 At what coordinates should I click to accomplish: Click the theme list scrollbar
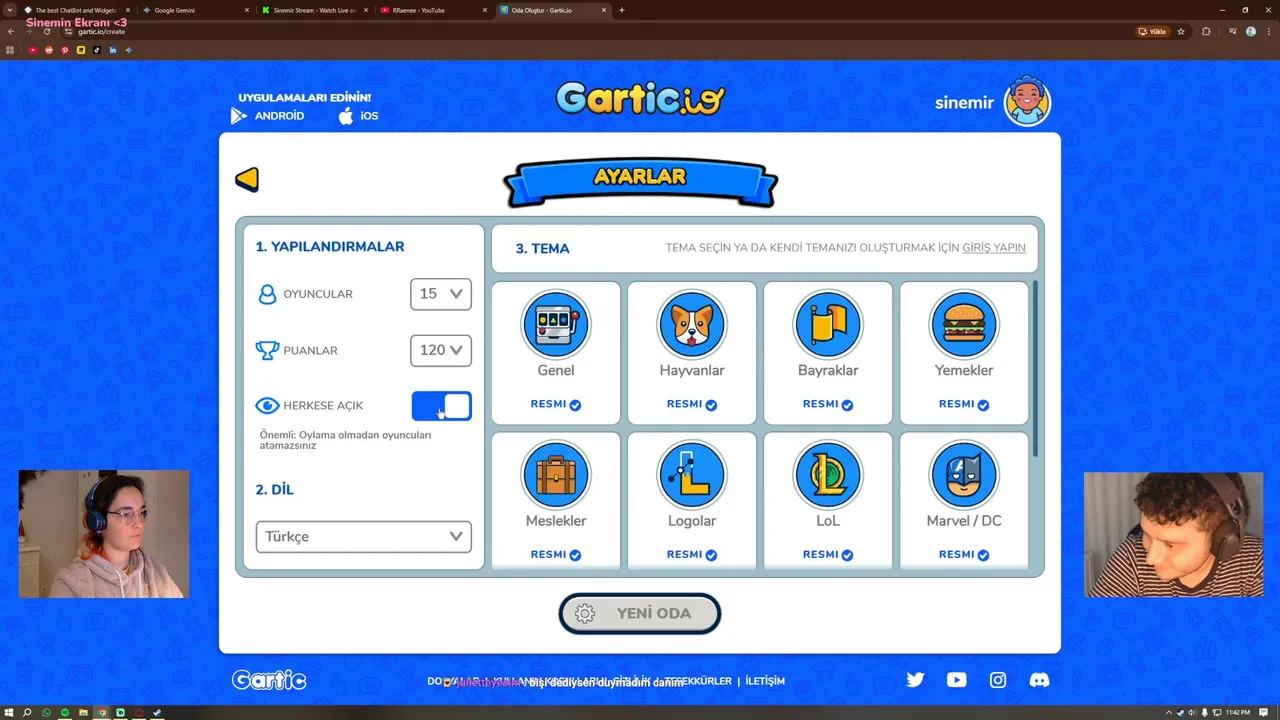(x=1035, y=368)
